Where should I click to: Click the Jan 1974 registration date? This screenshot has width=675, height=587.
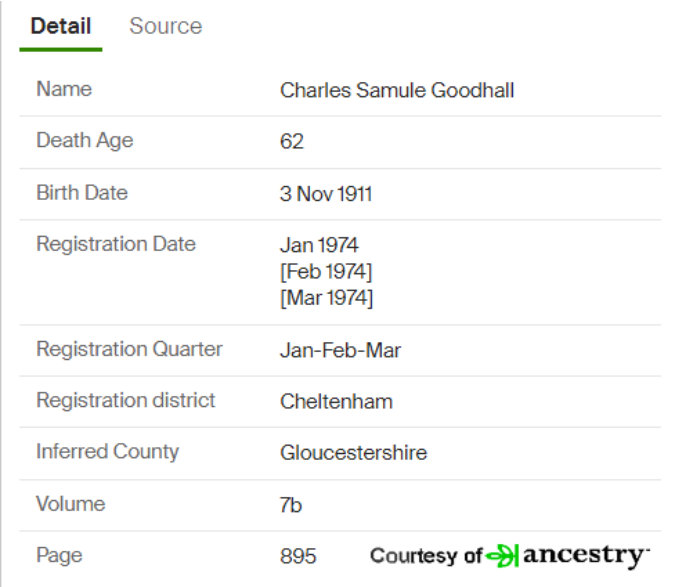point(319,245)
